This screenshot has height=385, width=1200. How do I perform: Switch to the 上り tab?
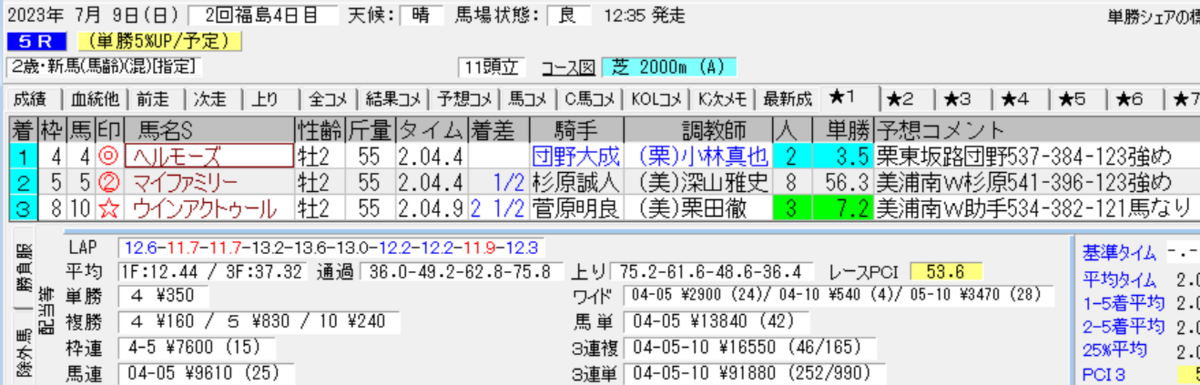pyautogui.click(x=264, y=99)
